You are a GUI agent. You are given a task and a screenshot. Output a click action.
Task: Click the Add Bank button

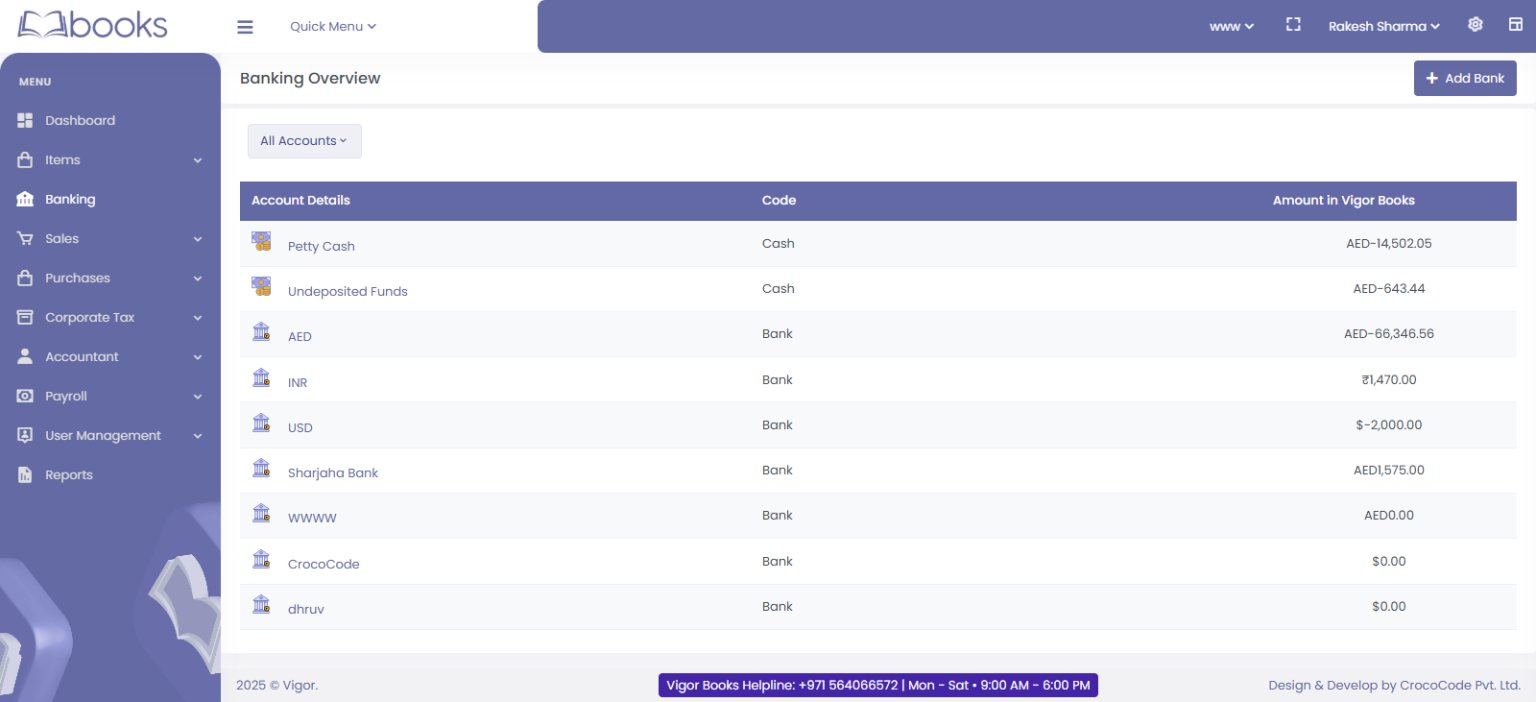click(1465, 78)
